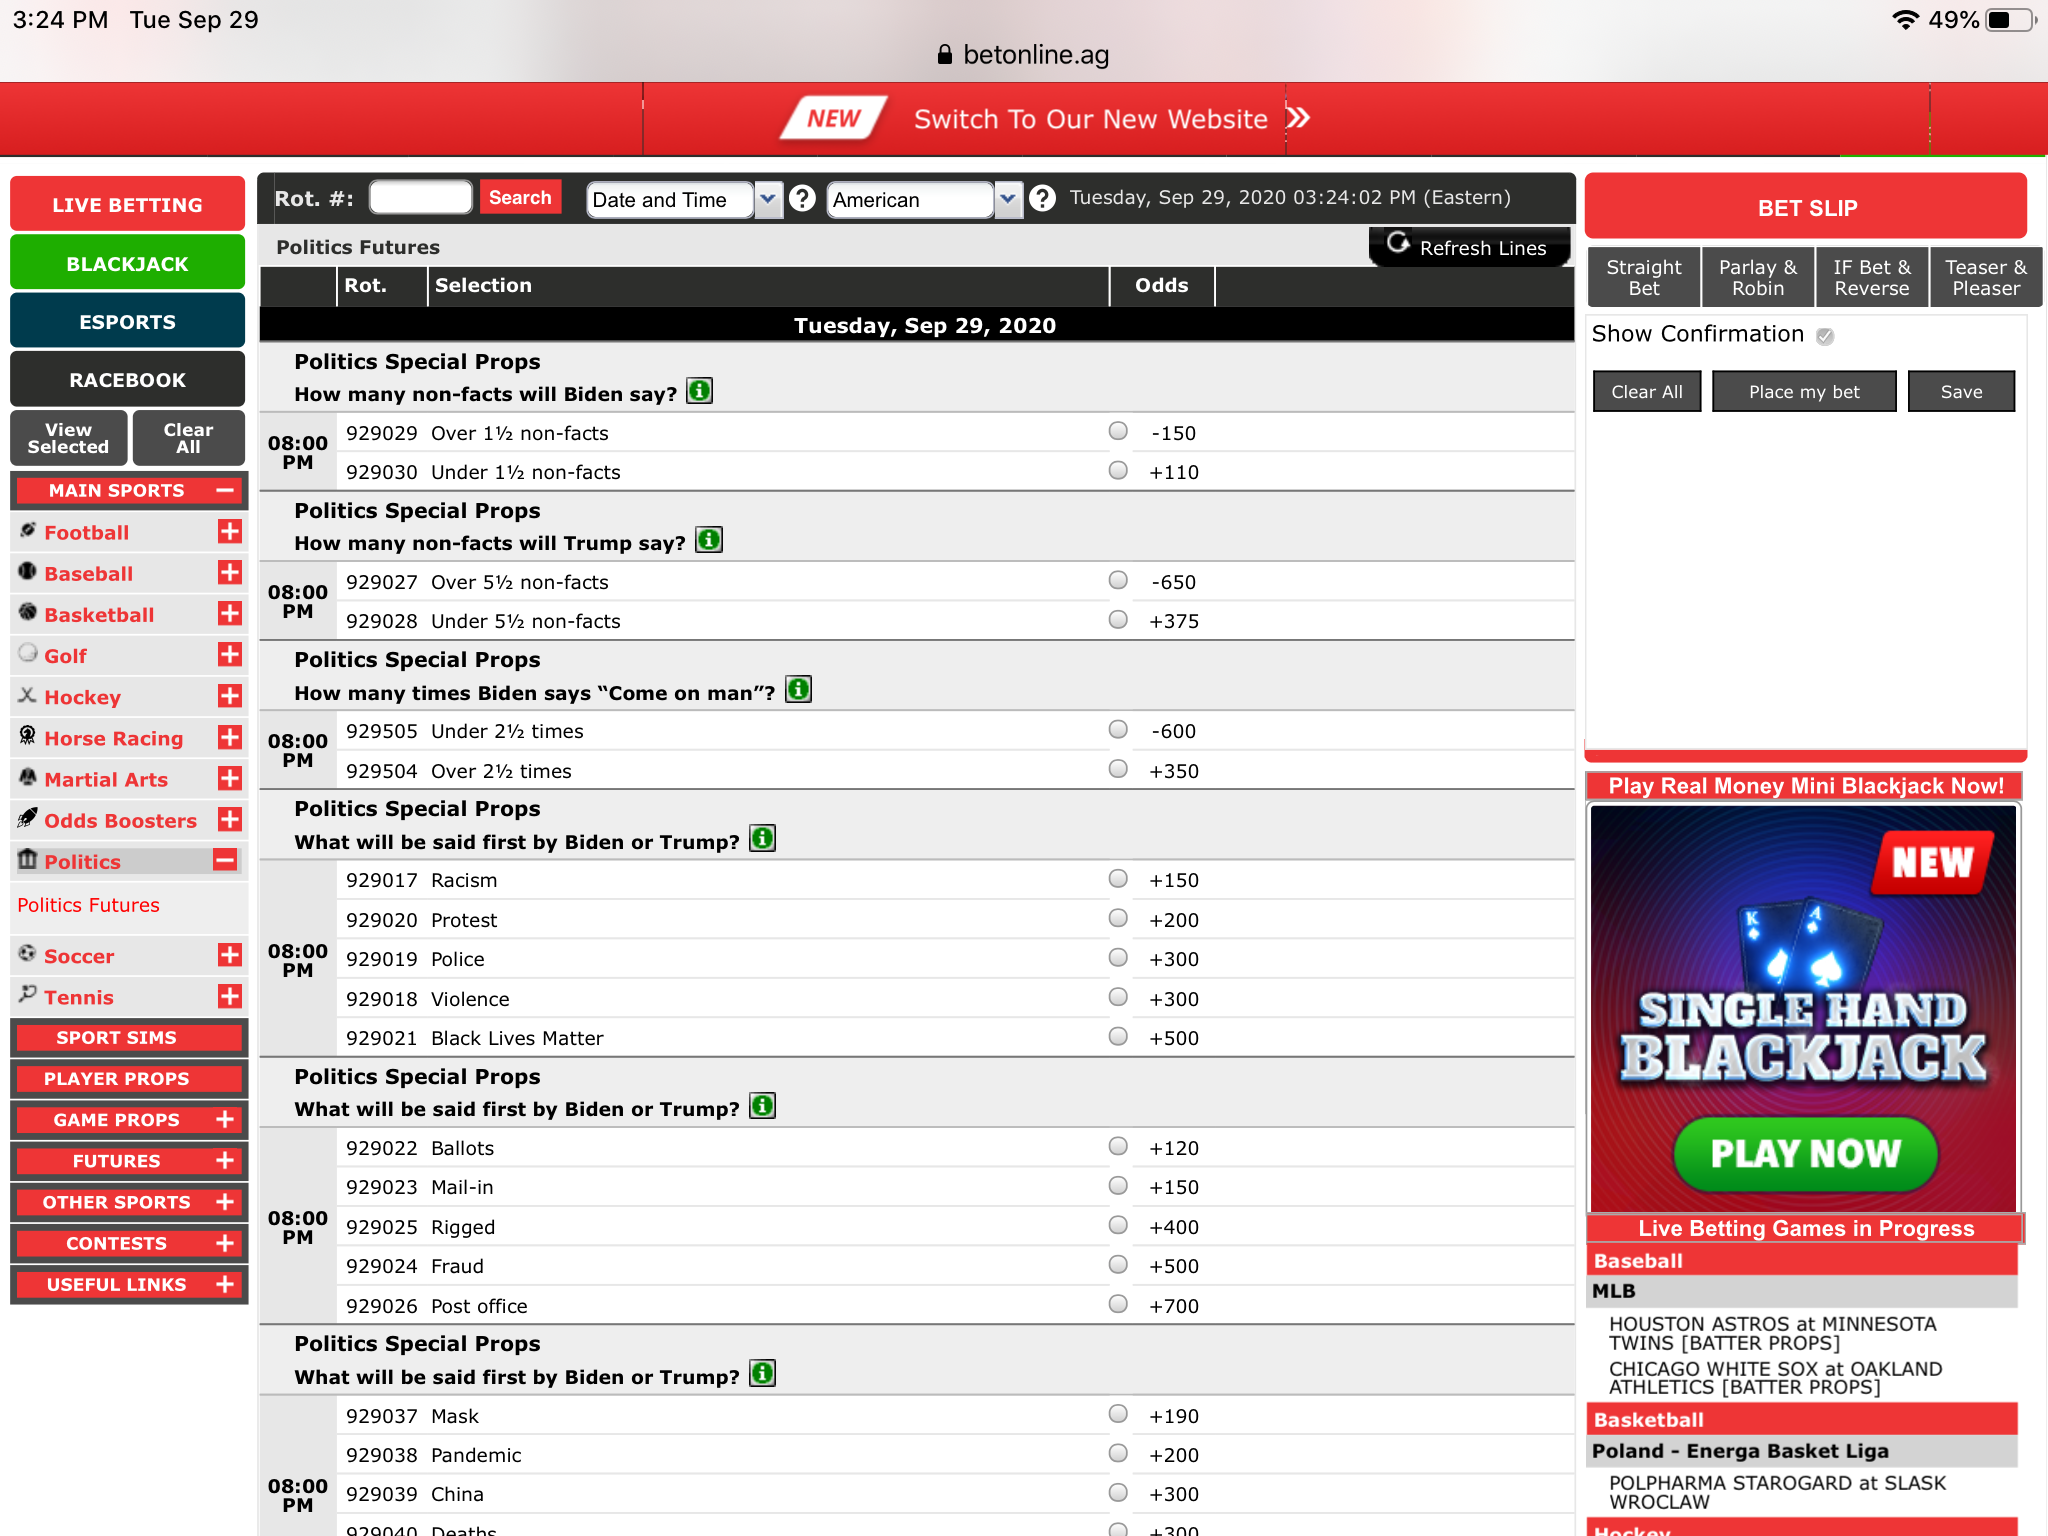Click help question mark next to American dropdown

click(x=1042, y=199)
